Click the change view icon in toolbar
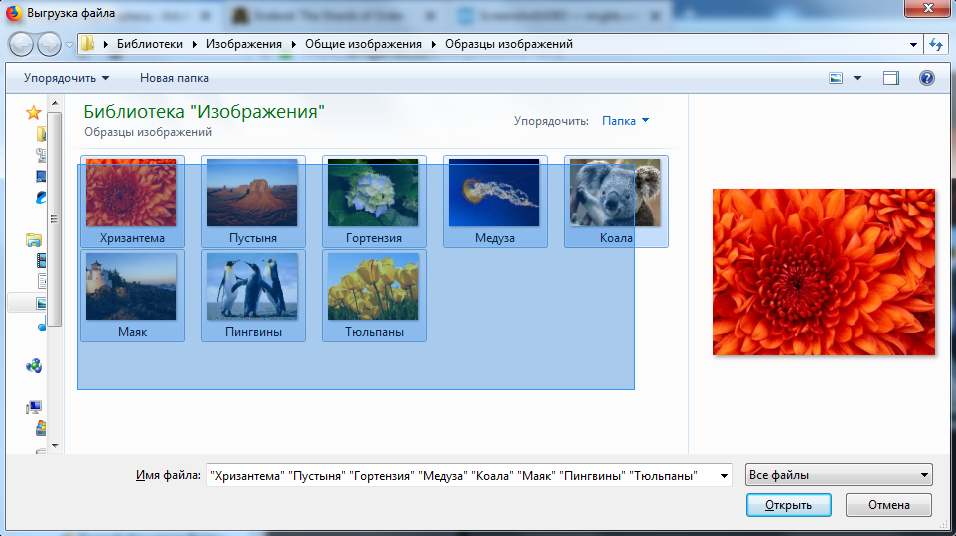 [x=836, y=78]
